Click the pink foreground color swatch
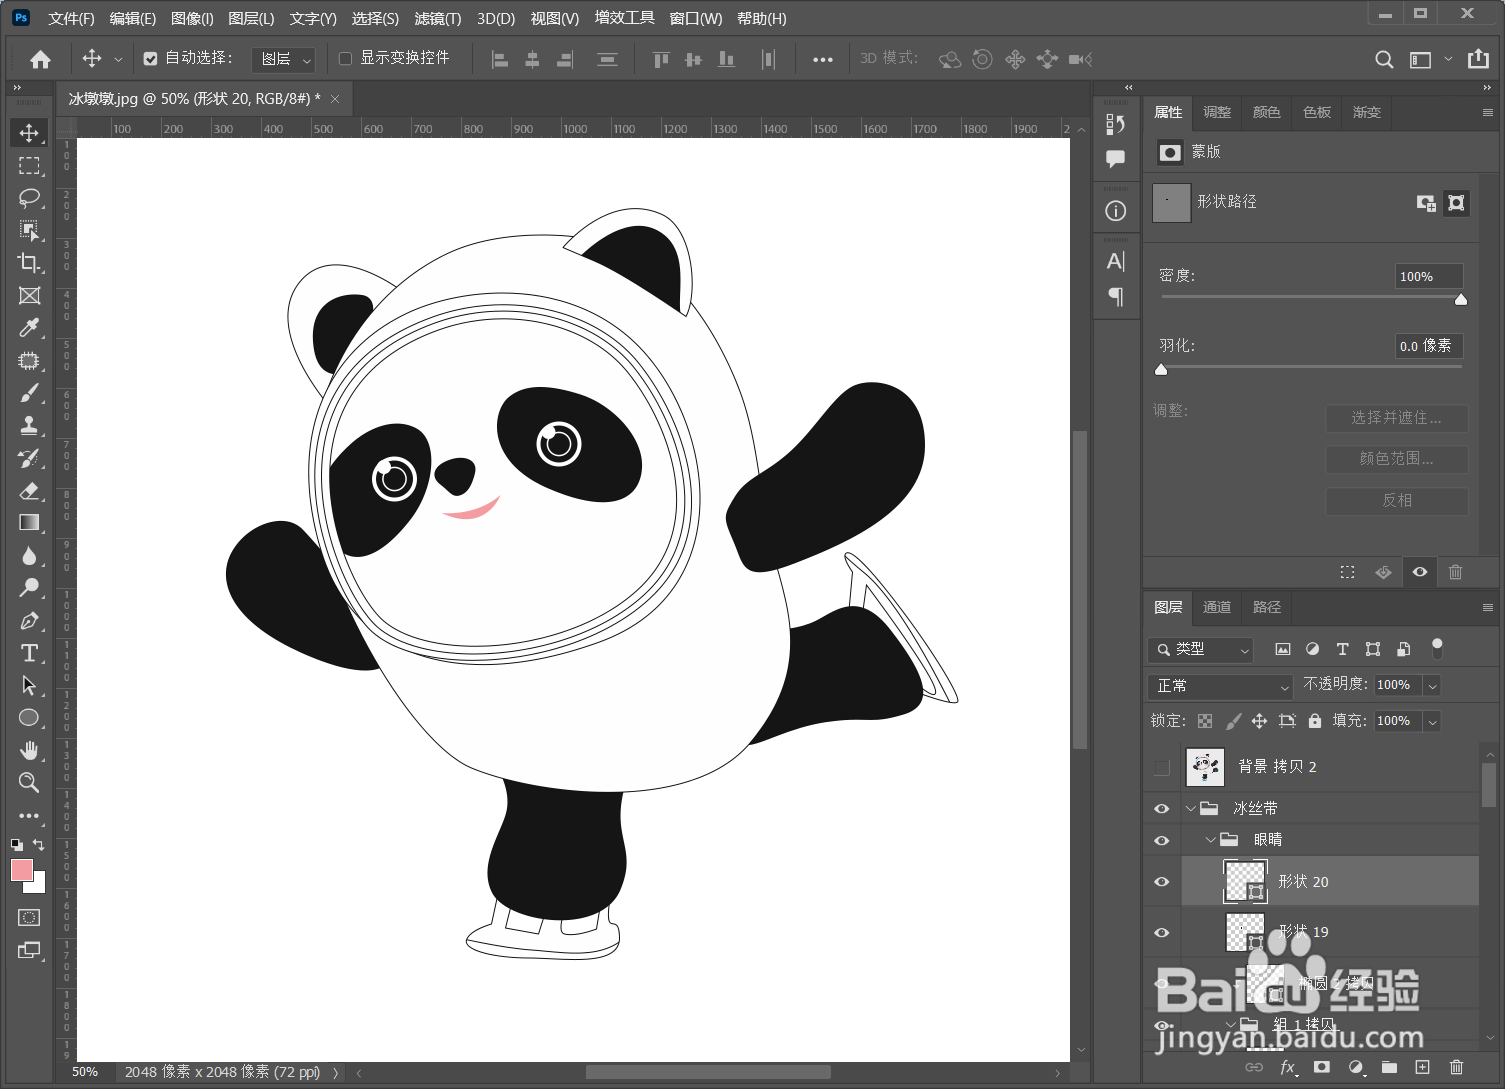Screen dimensions: 1505x1089 [x=22, y=870]
